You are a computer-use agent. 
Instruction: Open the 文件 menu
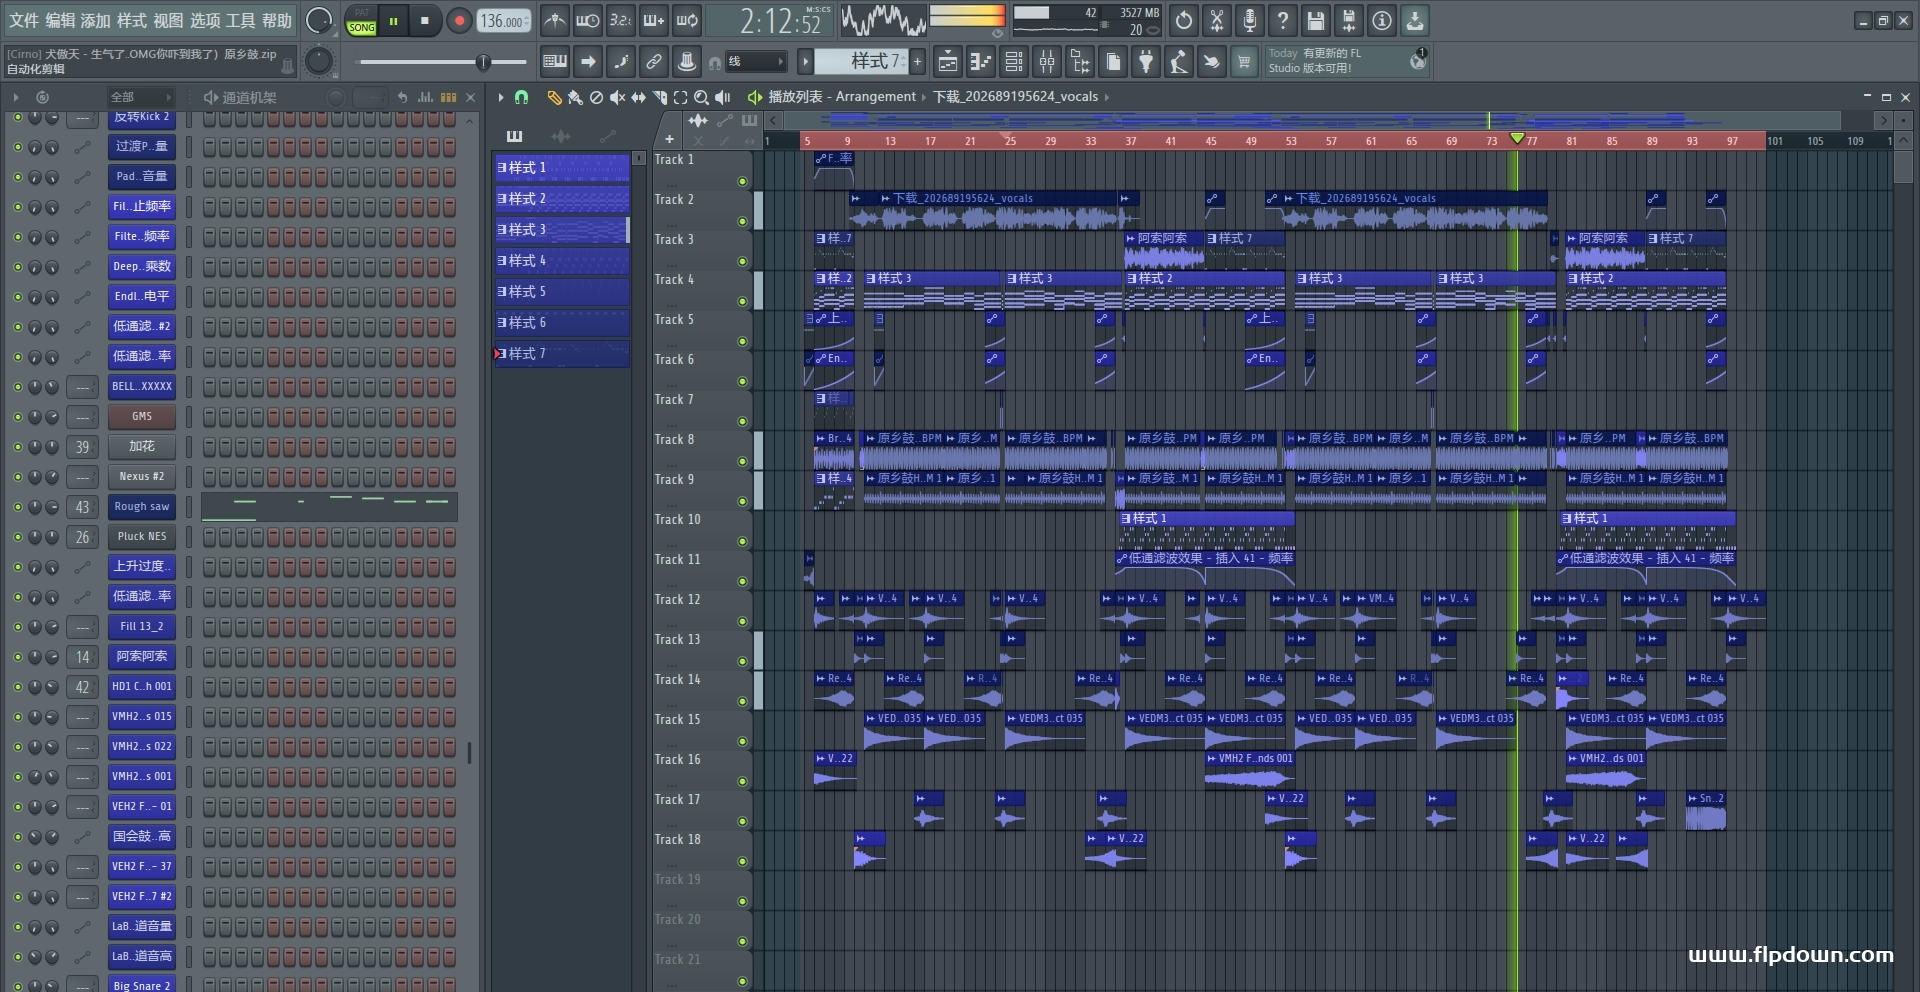pyautogui.click(x=24, y=20)
